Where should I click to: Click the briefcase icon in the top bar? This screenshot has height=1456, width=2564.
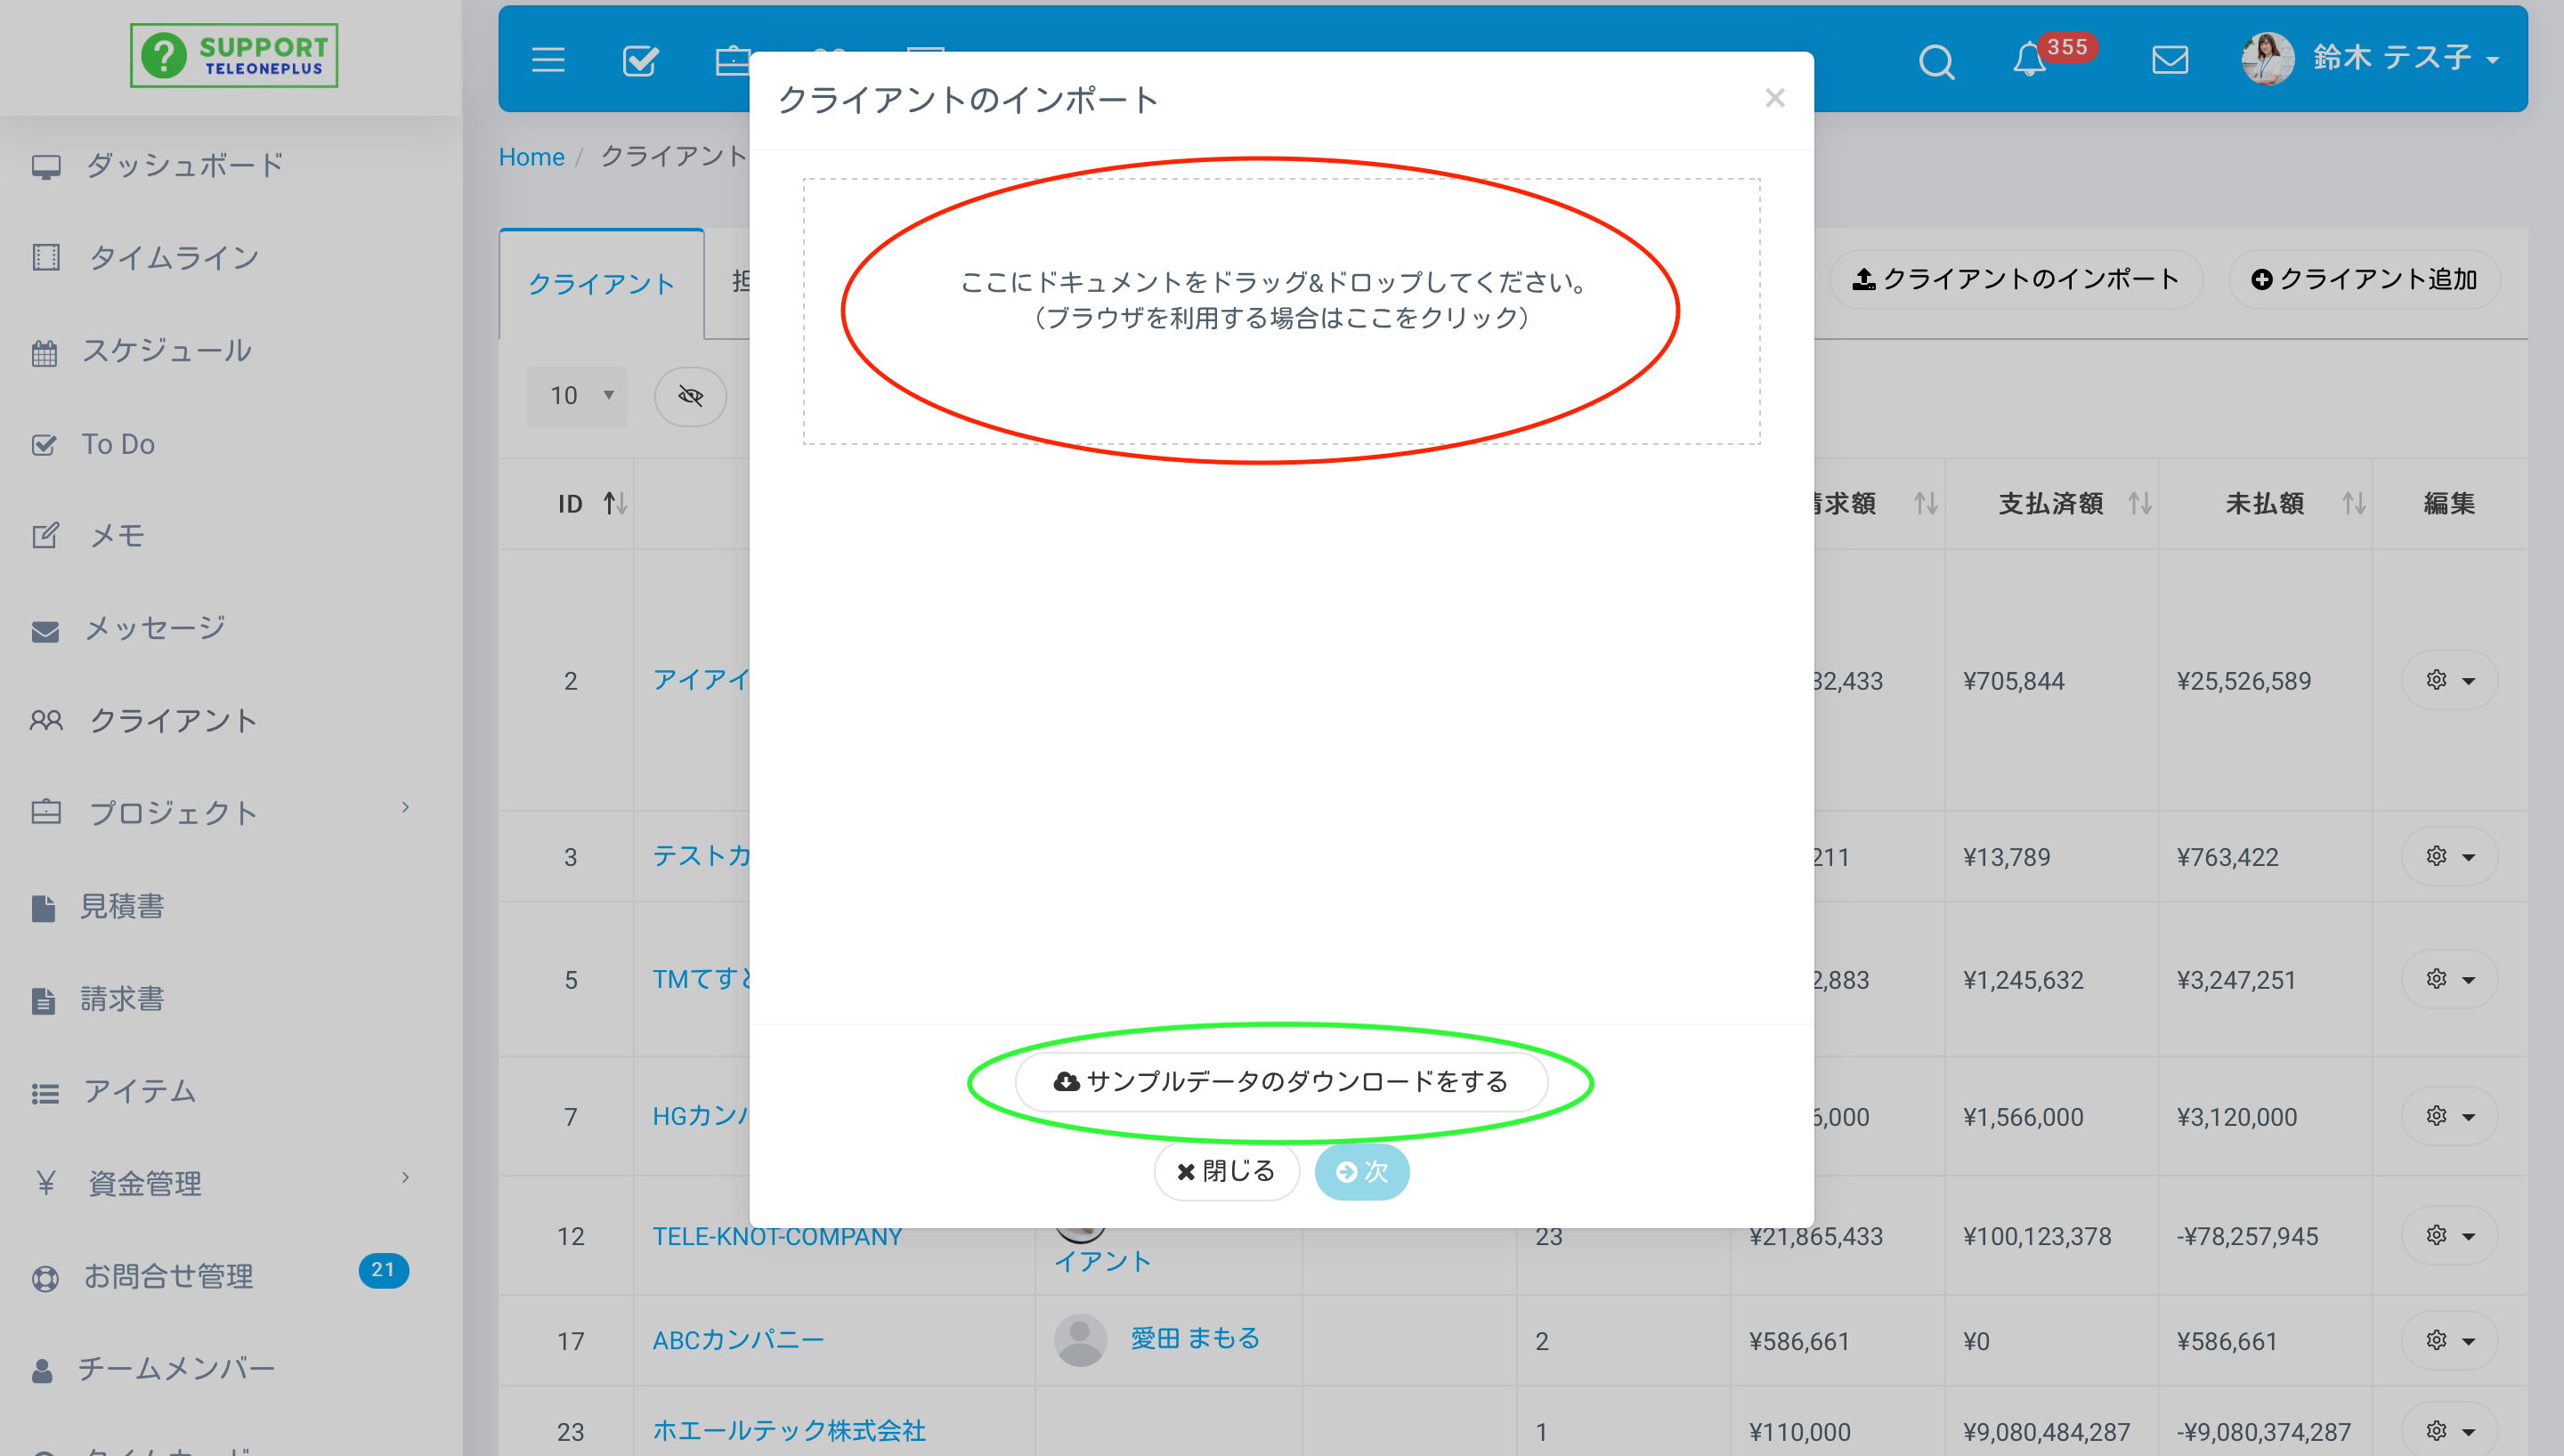733,60
